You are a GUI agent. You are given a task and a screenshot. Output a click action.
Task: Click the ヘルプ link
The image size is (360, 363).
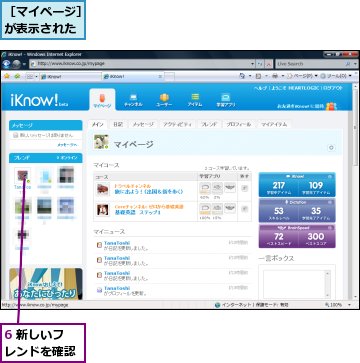pyautogui.click(x=260, y=88)
